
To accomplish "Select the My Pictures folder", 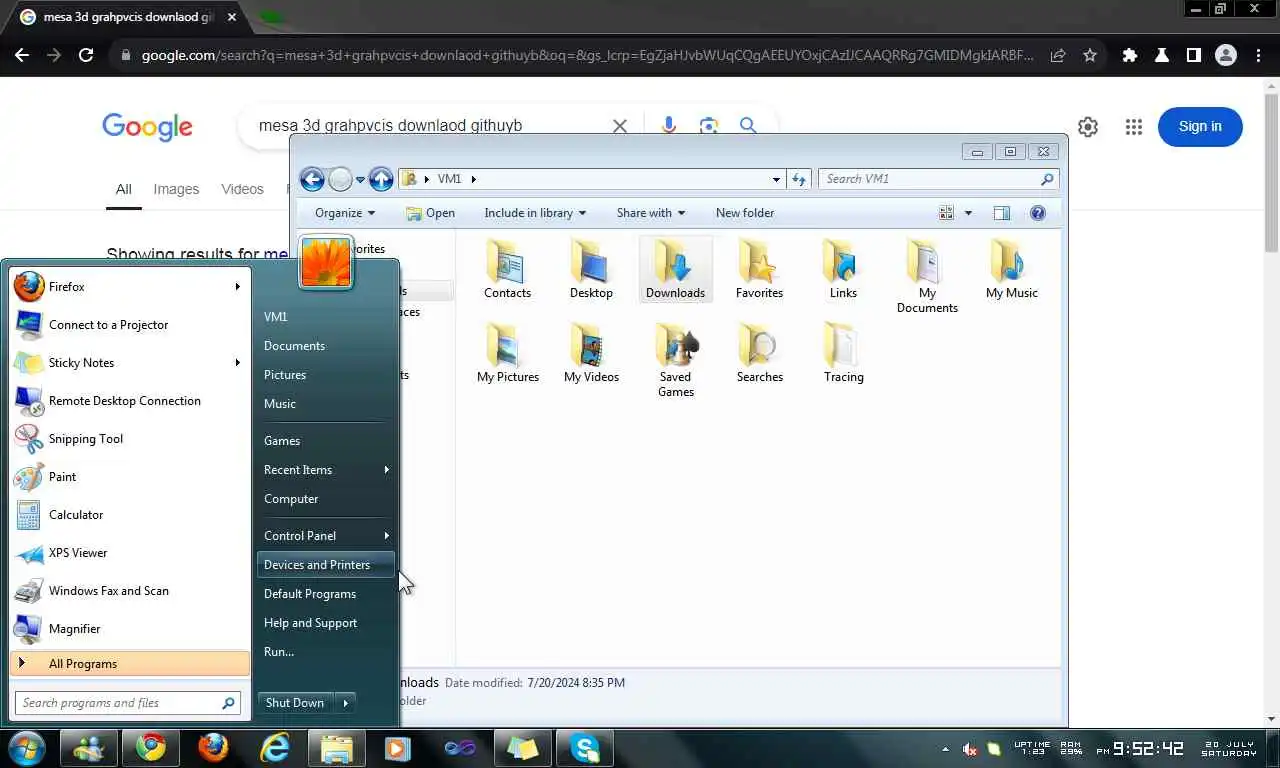I will coord(507,353).
